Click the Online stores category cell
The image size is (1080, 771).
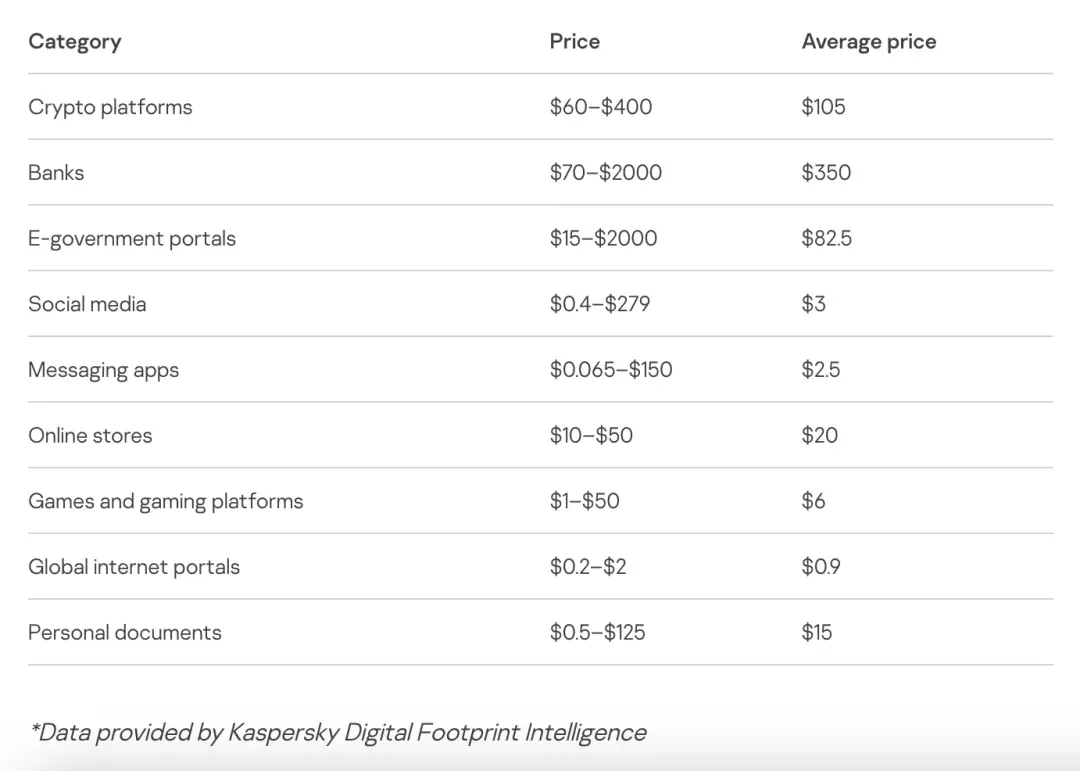click(x=90, y=436)
